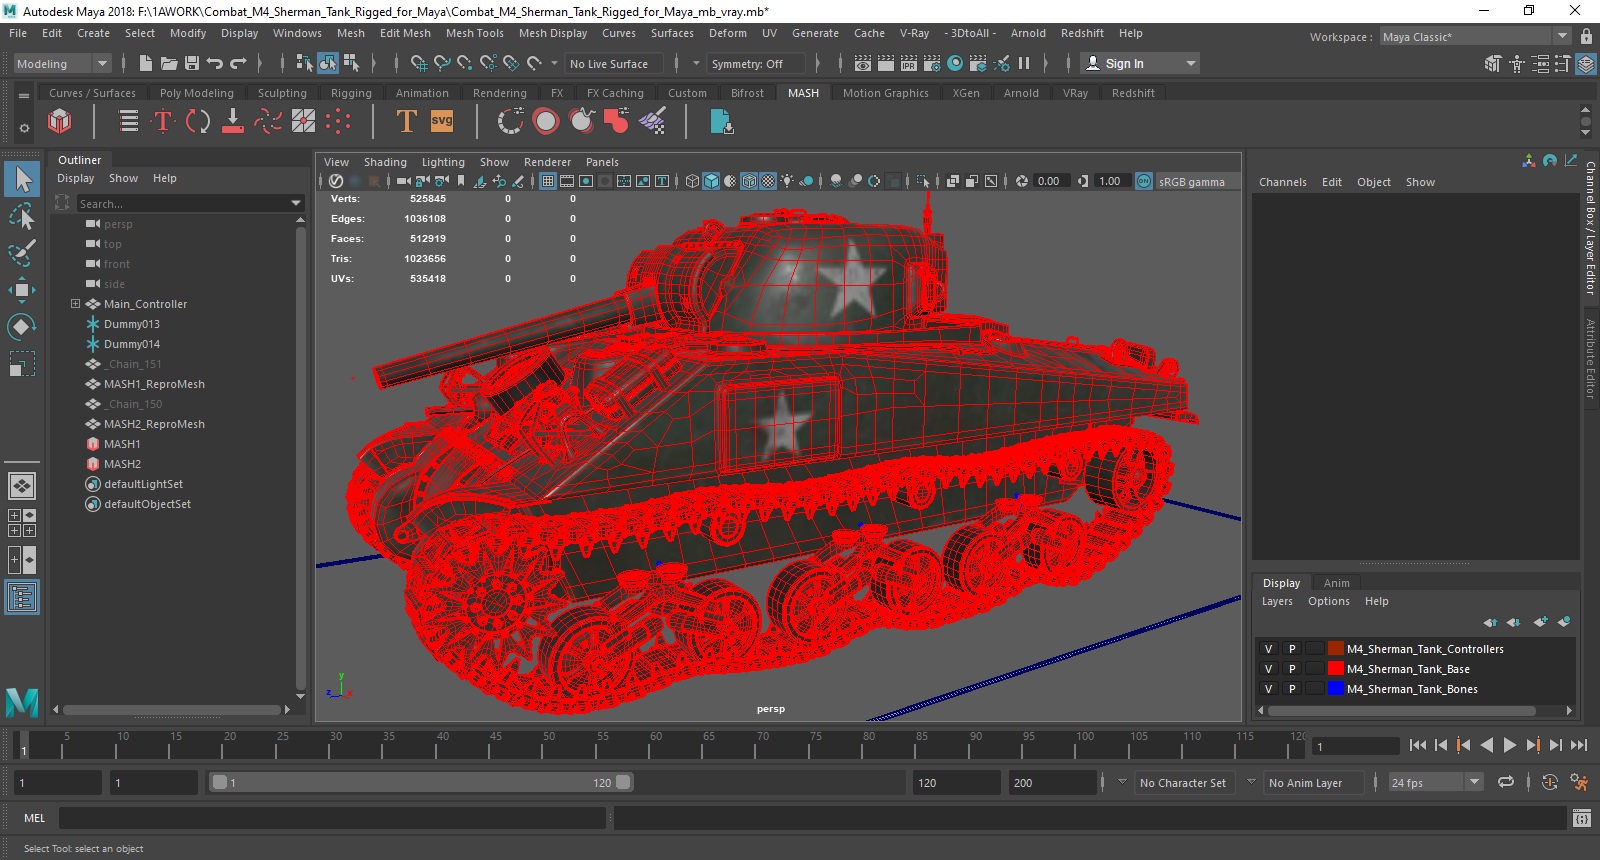Open the Sign In dropdown
The image size is (1600, 860).
pyautogui.click(x=1140, y=63)
